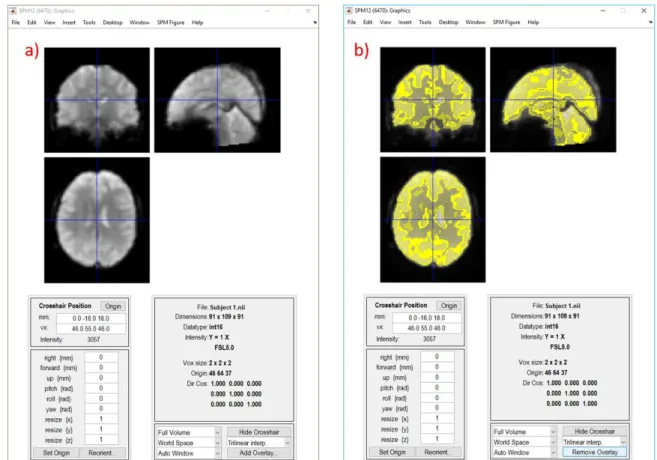Click forward (mm) field in left window
The height and width of the screenshot is (460, 657).
(x=101, y=367)
